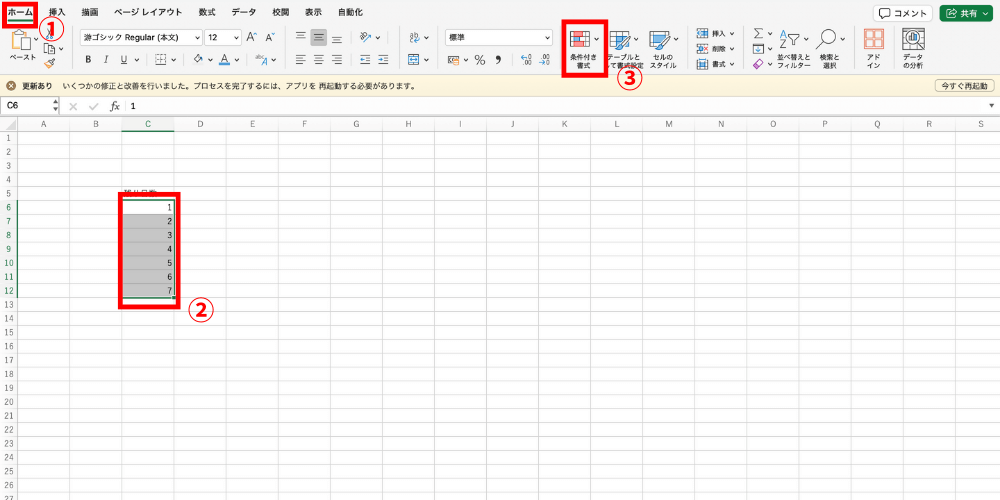Switch to the データ (Data) tab

[x=244, y=12]
